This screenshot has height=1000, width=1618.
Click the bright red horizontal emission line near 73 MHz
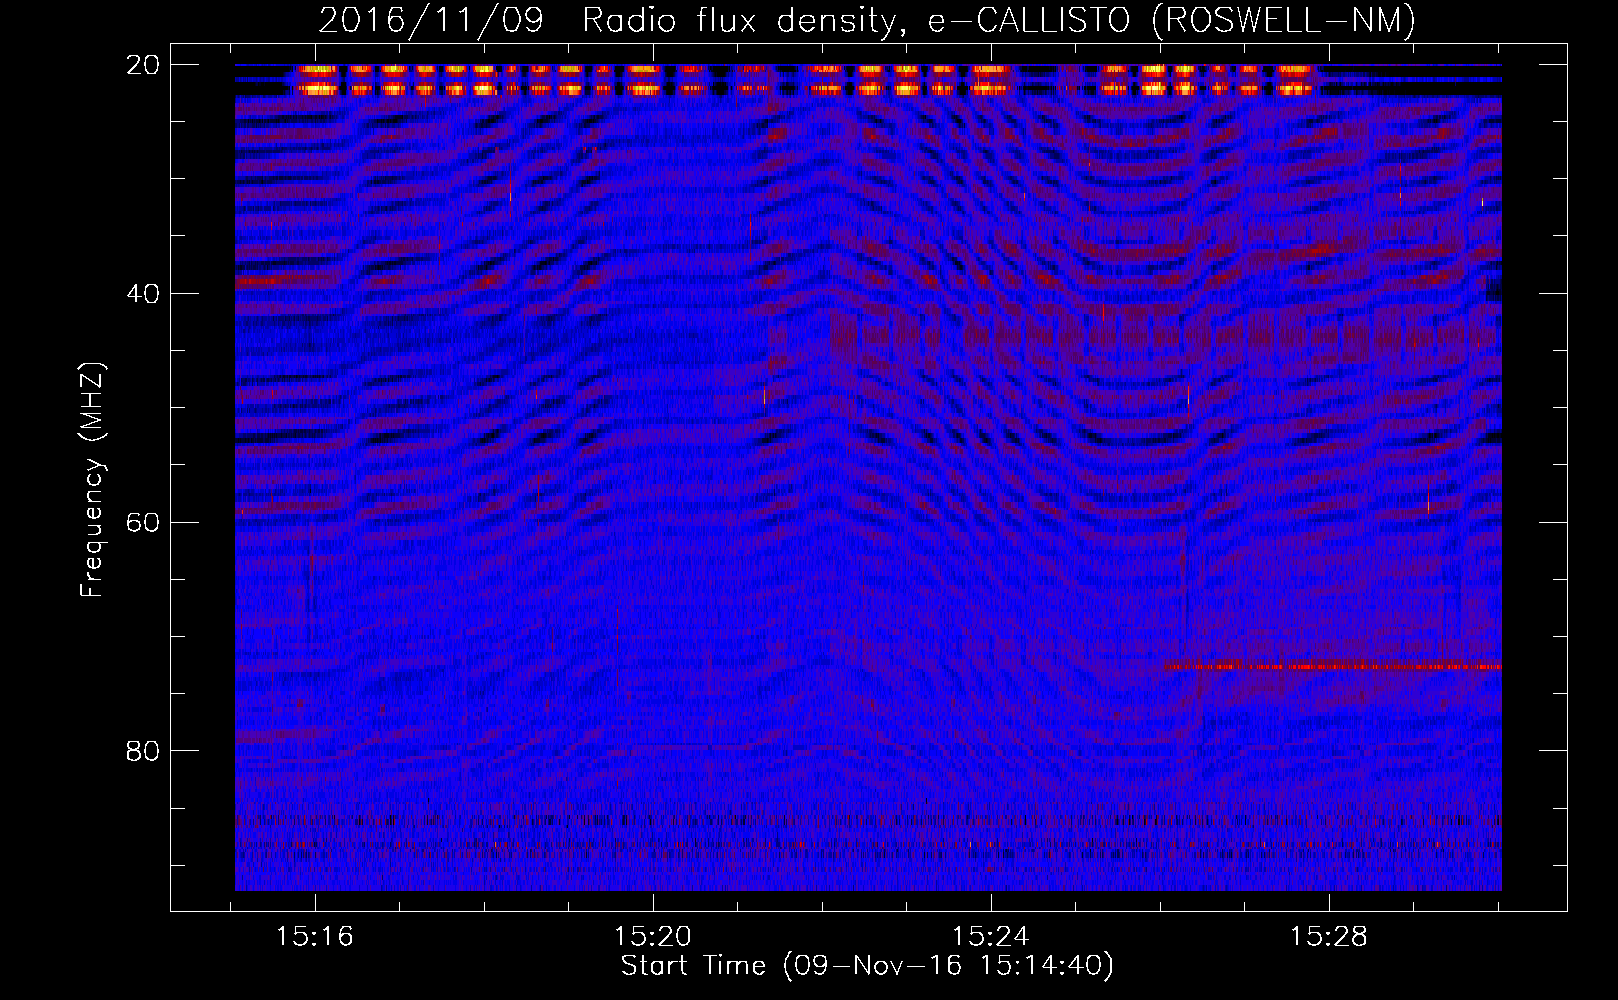1333,666
